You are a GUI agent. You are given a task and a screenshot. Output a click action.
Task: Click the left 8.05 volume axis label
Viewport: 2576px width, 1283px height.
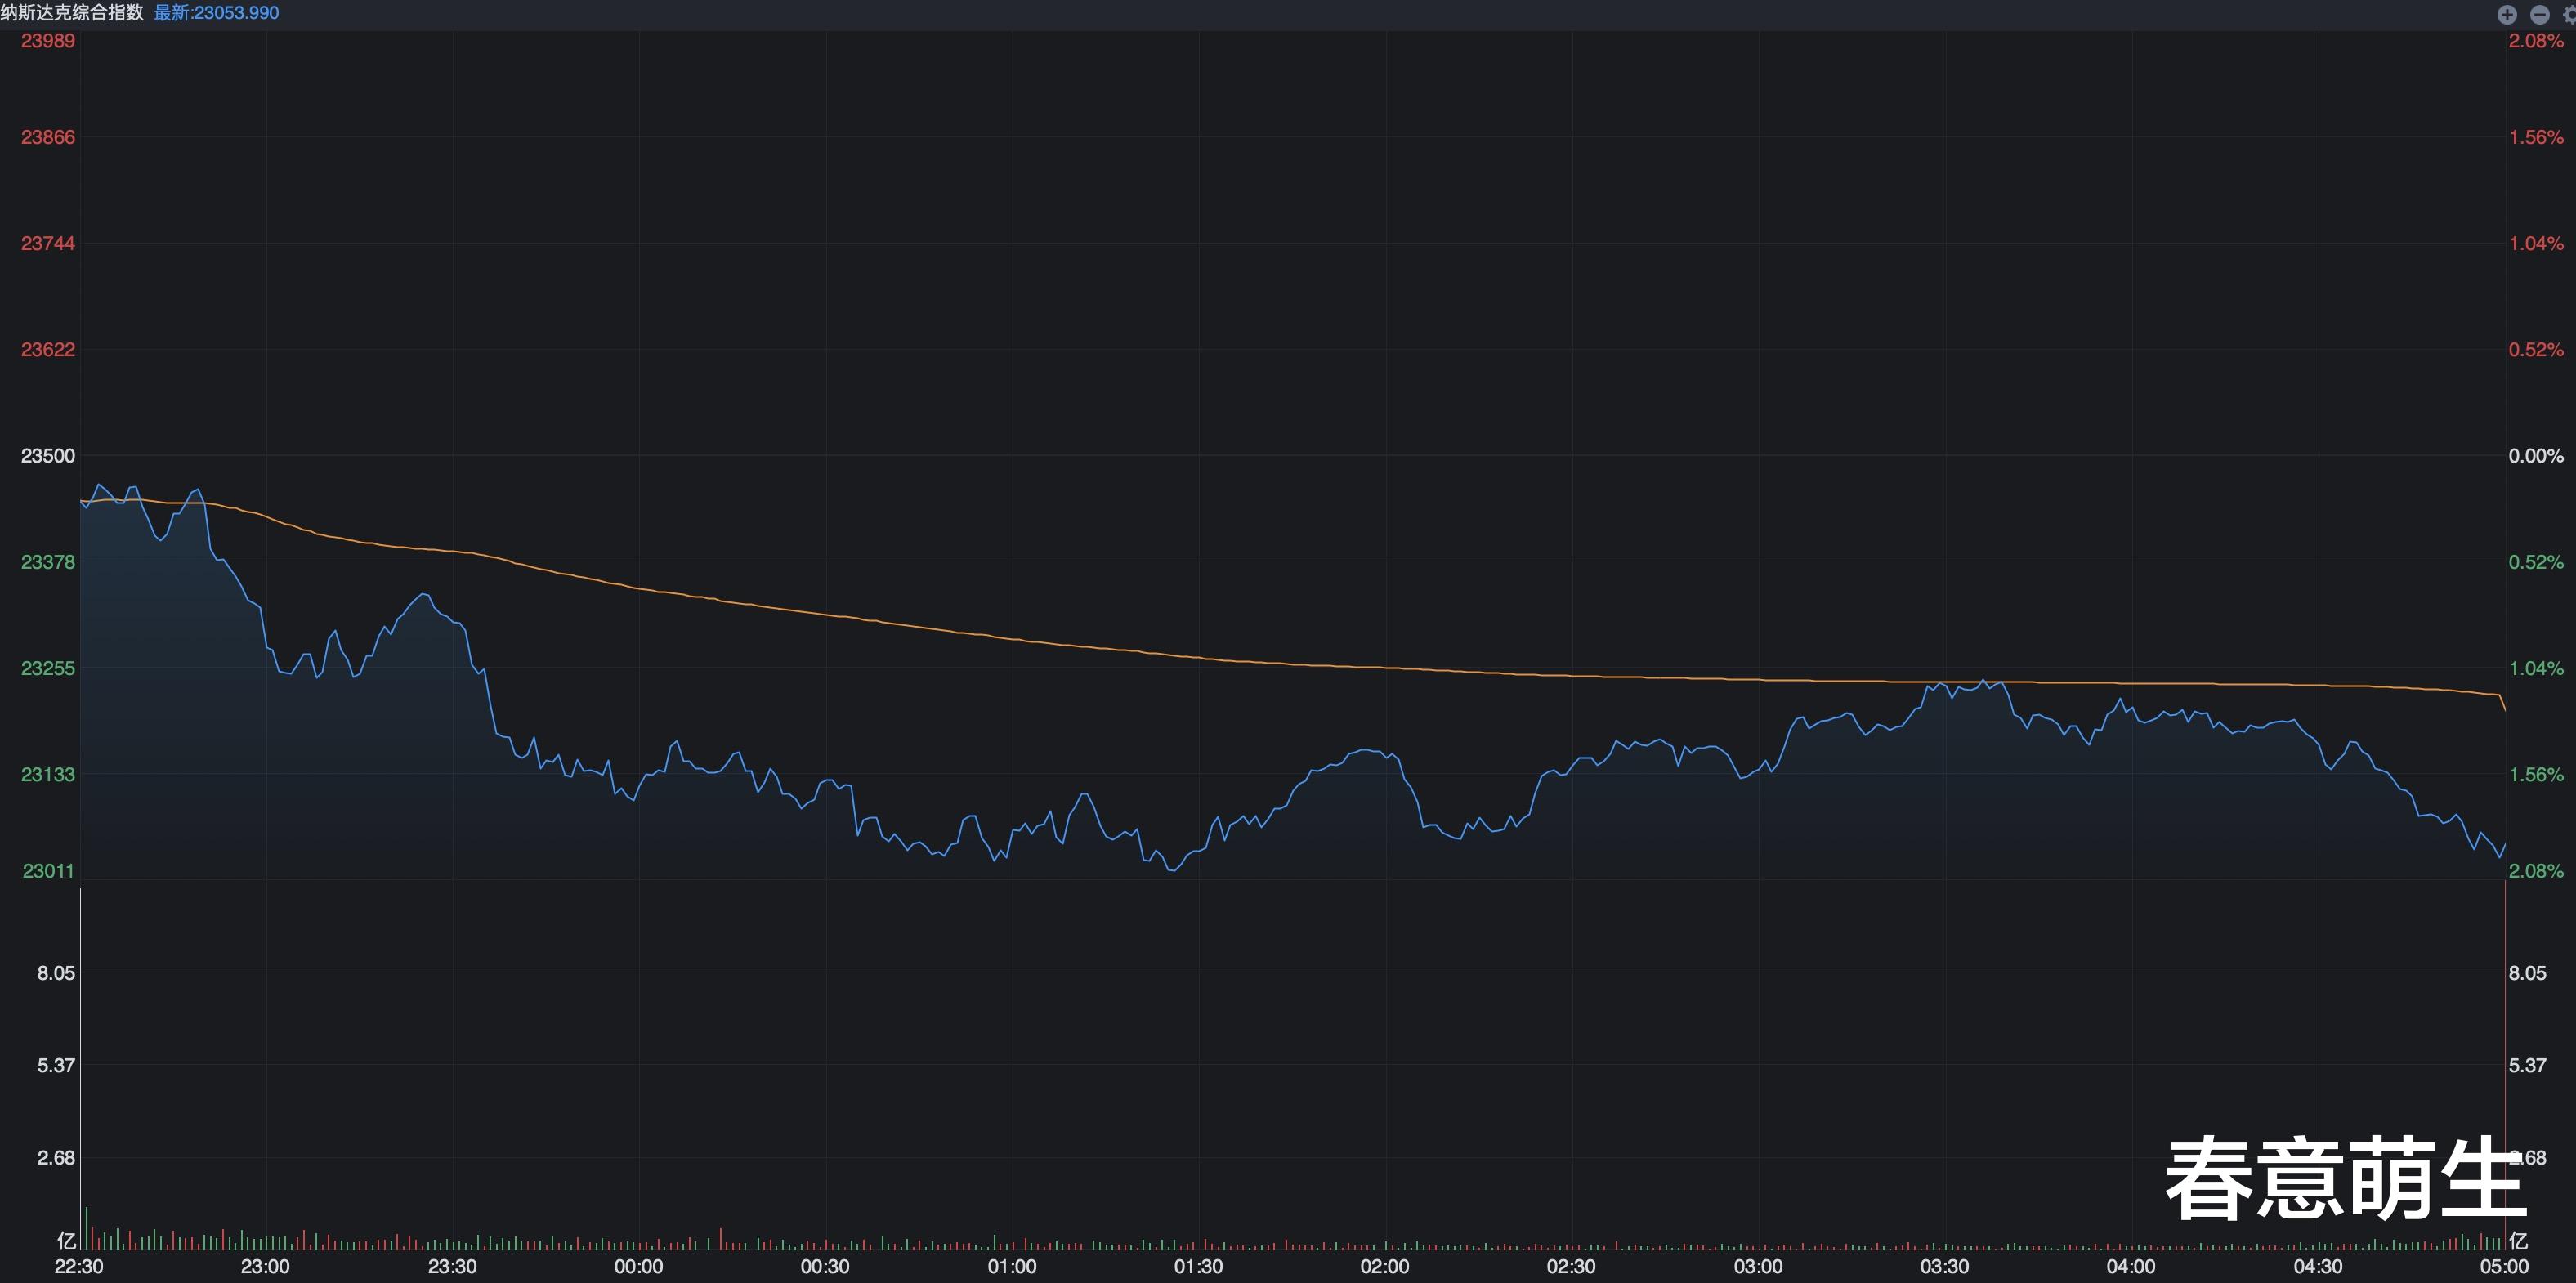pos(56,973)
